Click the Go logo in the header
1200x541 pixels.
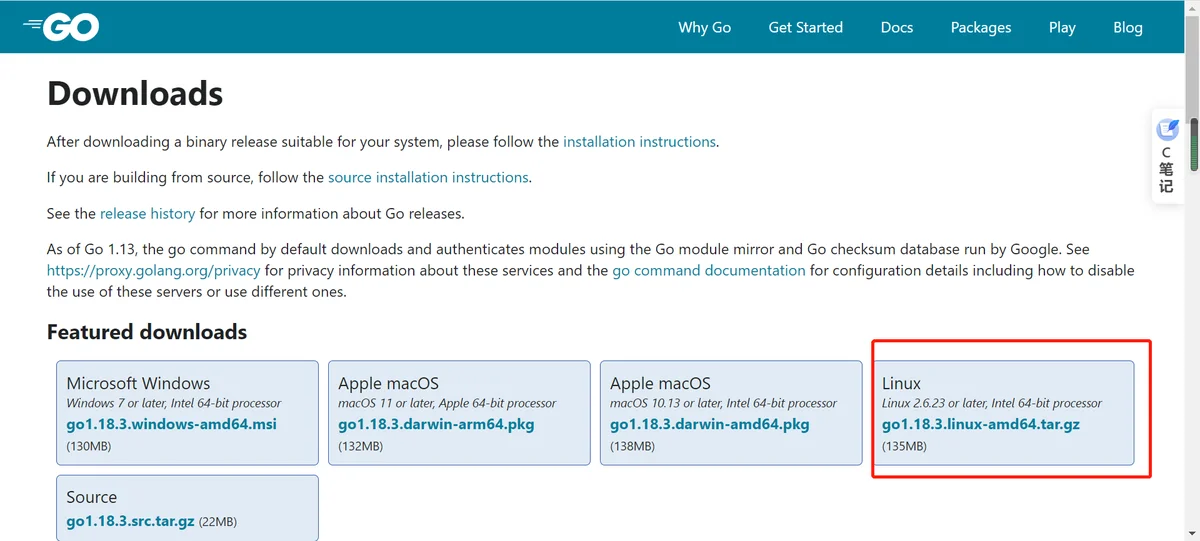point(61,27)
